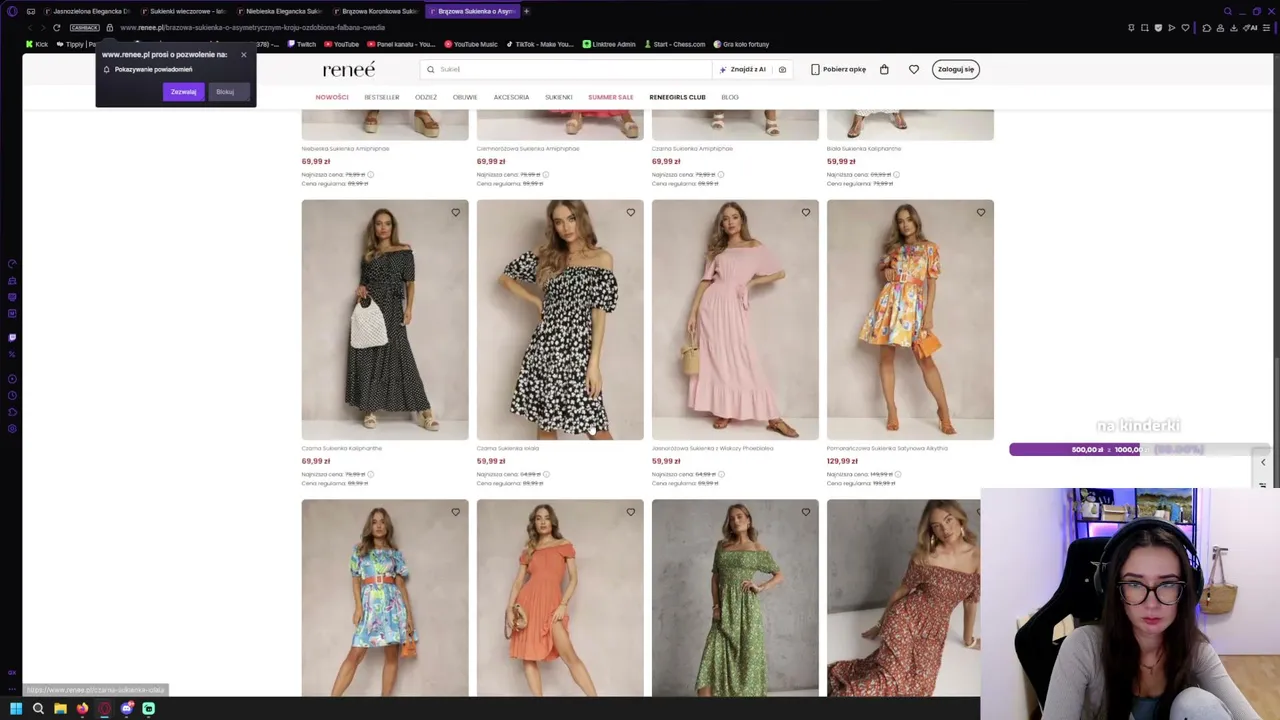Open the Biała Sukienka Kaliphanthe product title
Viewport: 1280px width, 720px height.
tap(864, 149)
